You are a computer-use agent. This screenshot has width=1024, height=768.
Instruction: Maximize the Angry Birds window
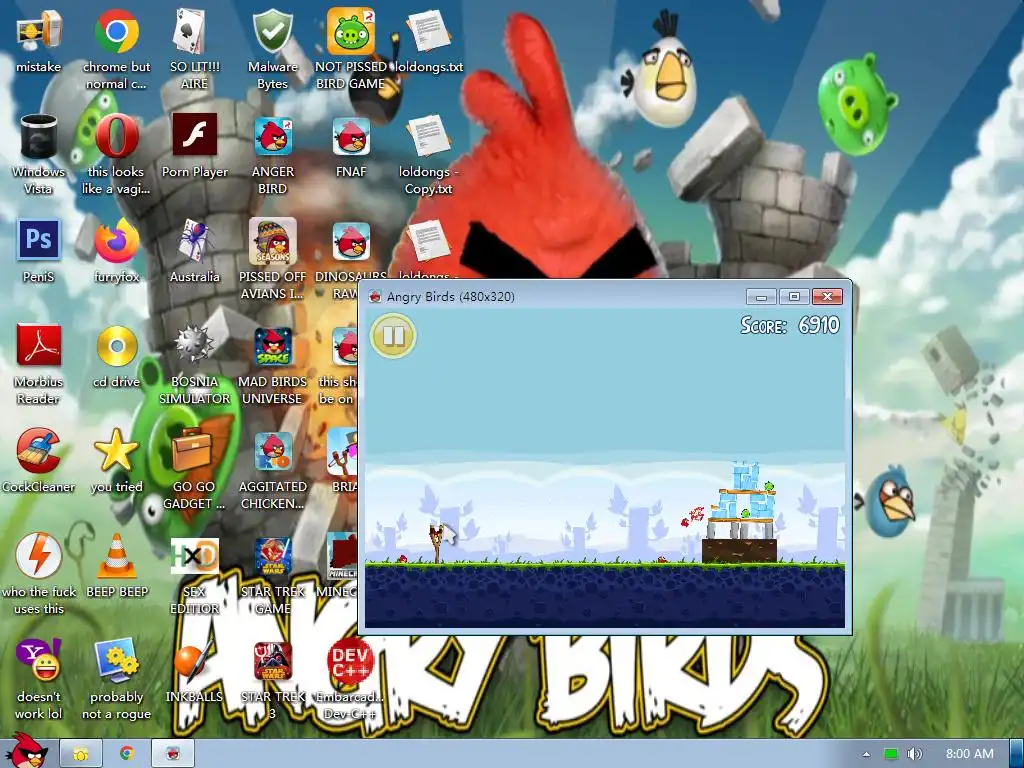click(794, 296)
